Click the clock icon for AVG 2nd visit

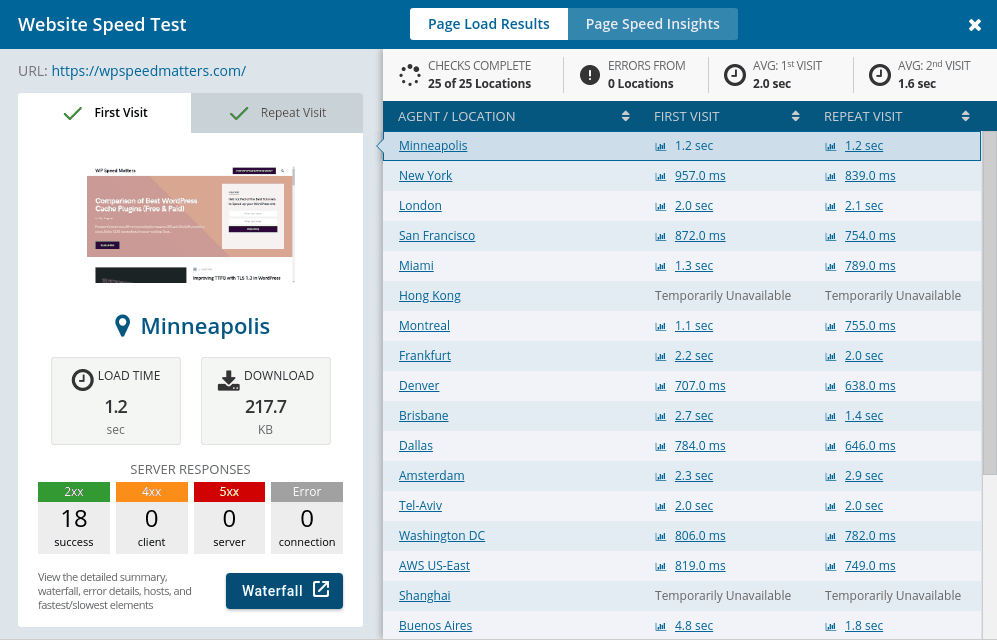coord(879,75)
